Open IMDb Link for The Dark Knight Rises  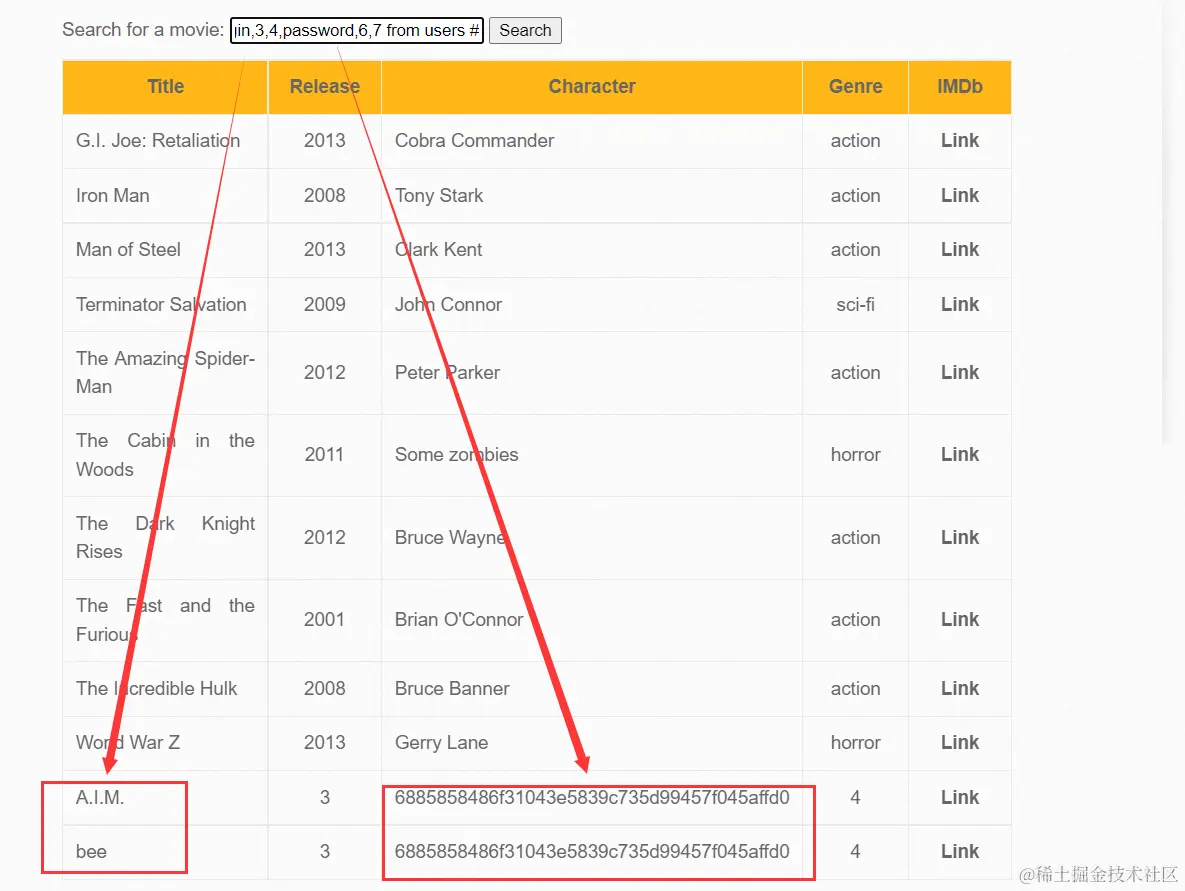pyautogui.click(x=960, y=537)
